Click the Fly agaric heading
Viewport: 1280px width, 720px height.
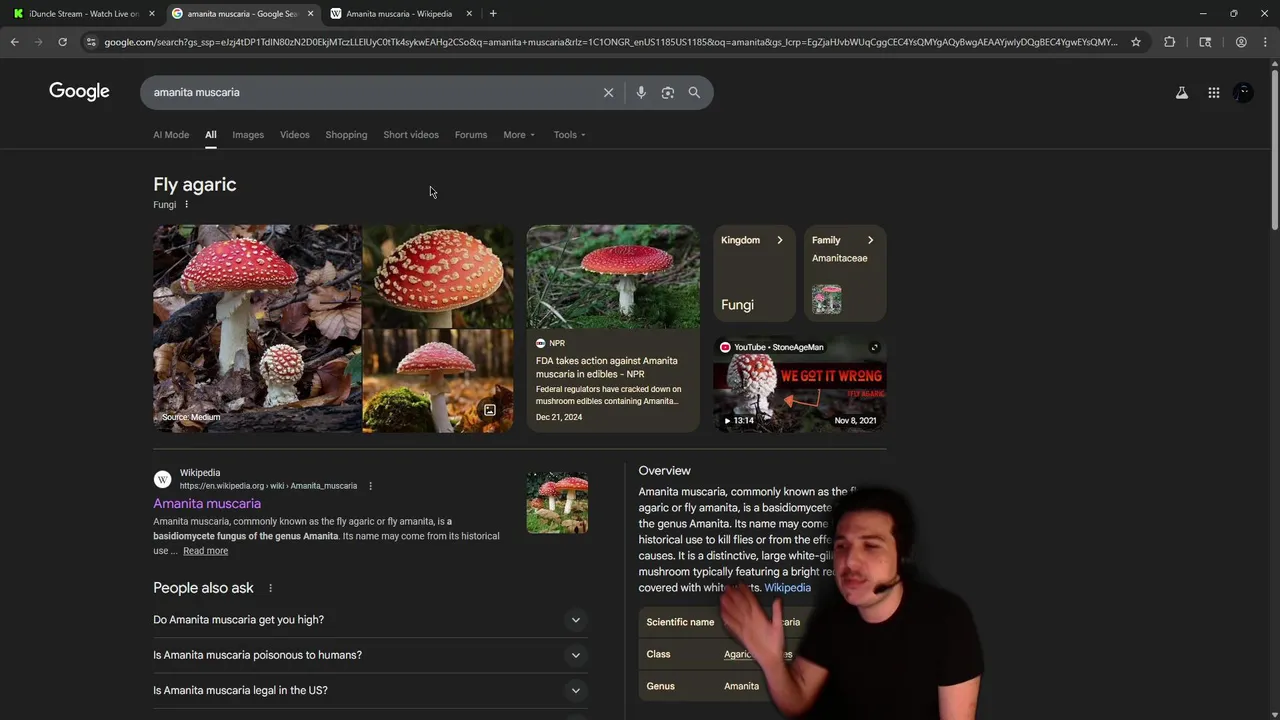pos(195,185)
